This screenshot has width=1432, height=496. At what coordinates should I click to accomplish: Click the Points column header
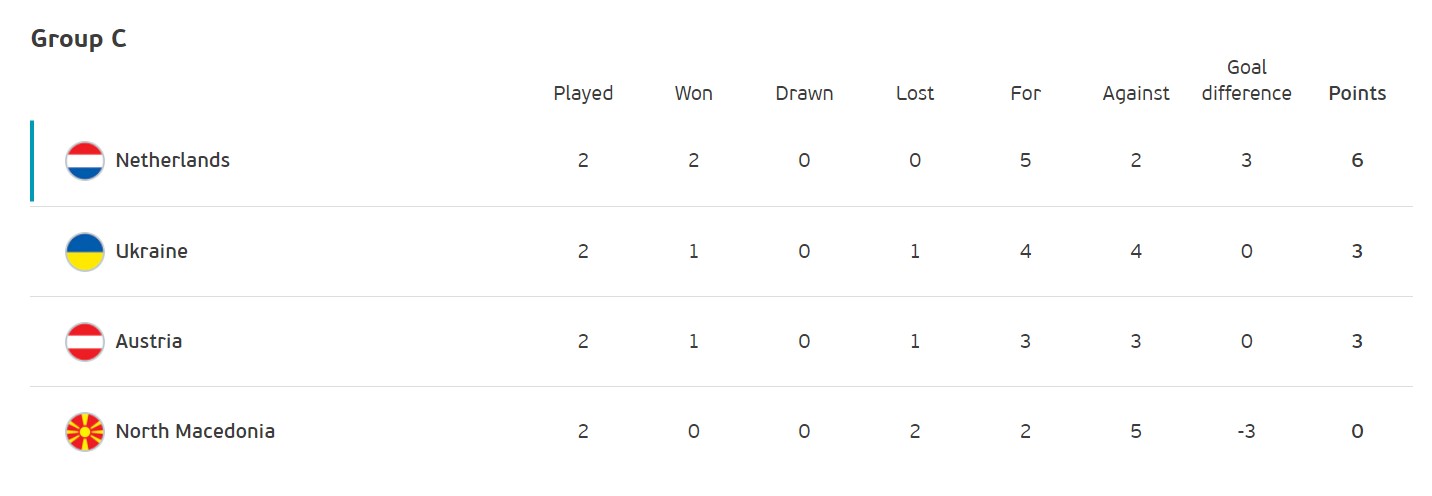click(x=1357, y=93)
